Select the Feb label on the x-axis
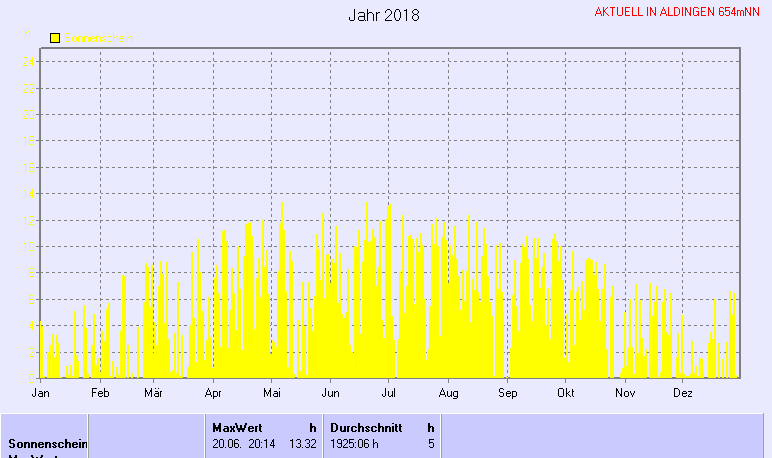Image resolution: width=772 pixels, height=458 pixels. tap(99, 394)
